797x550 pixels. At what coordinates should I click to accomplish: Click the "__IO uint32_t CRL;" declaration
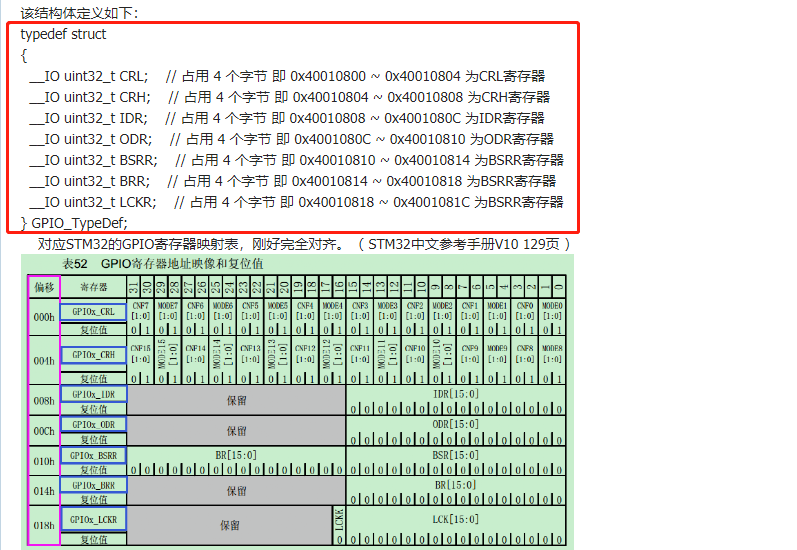(88, 76)
